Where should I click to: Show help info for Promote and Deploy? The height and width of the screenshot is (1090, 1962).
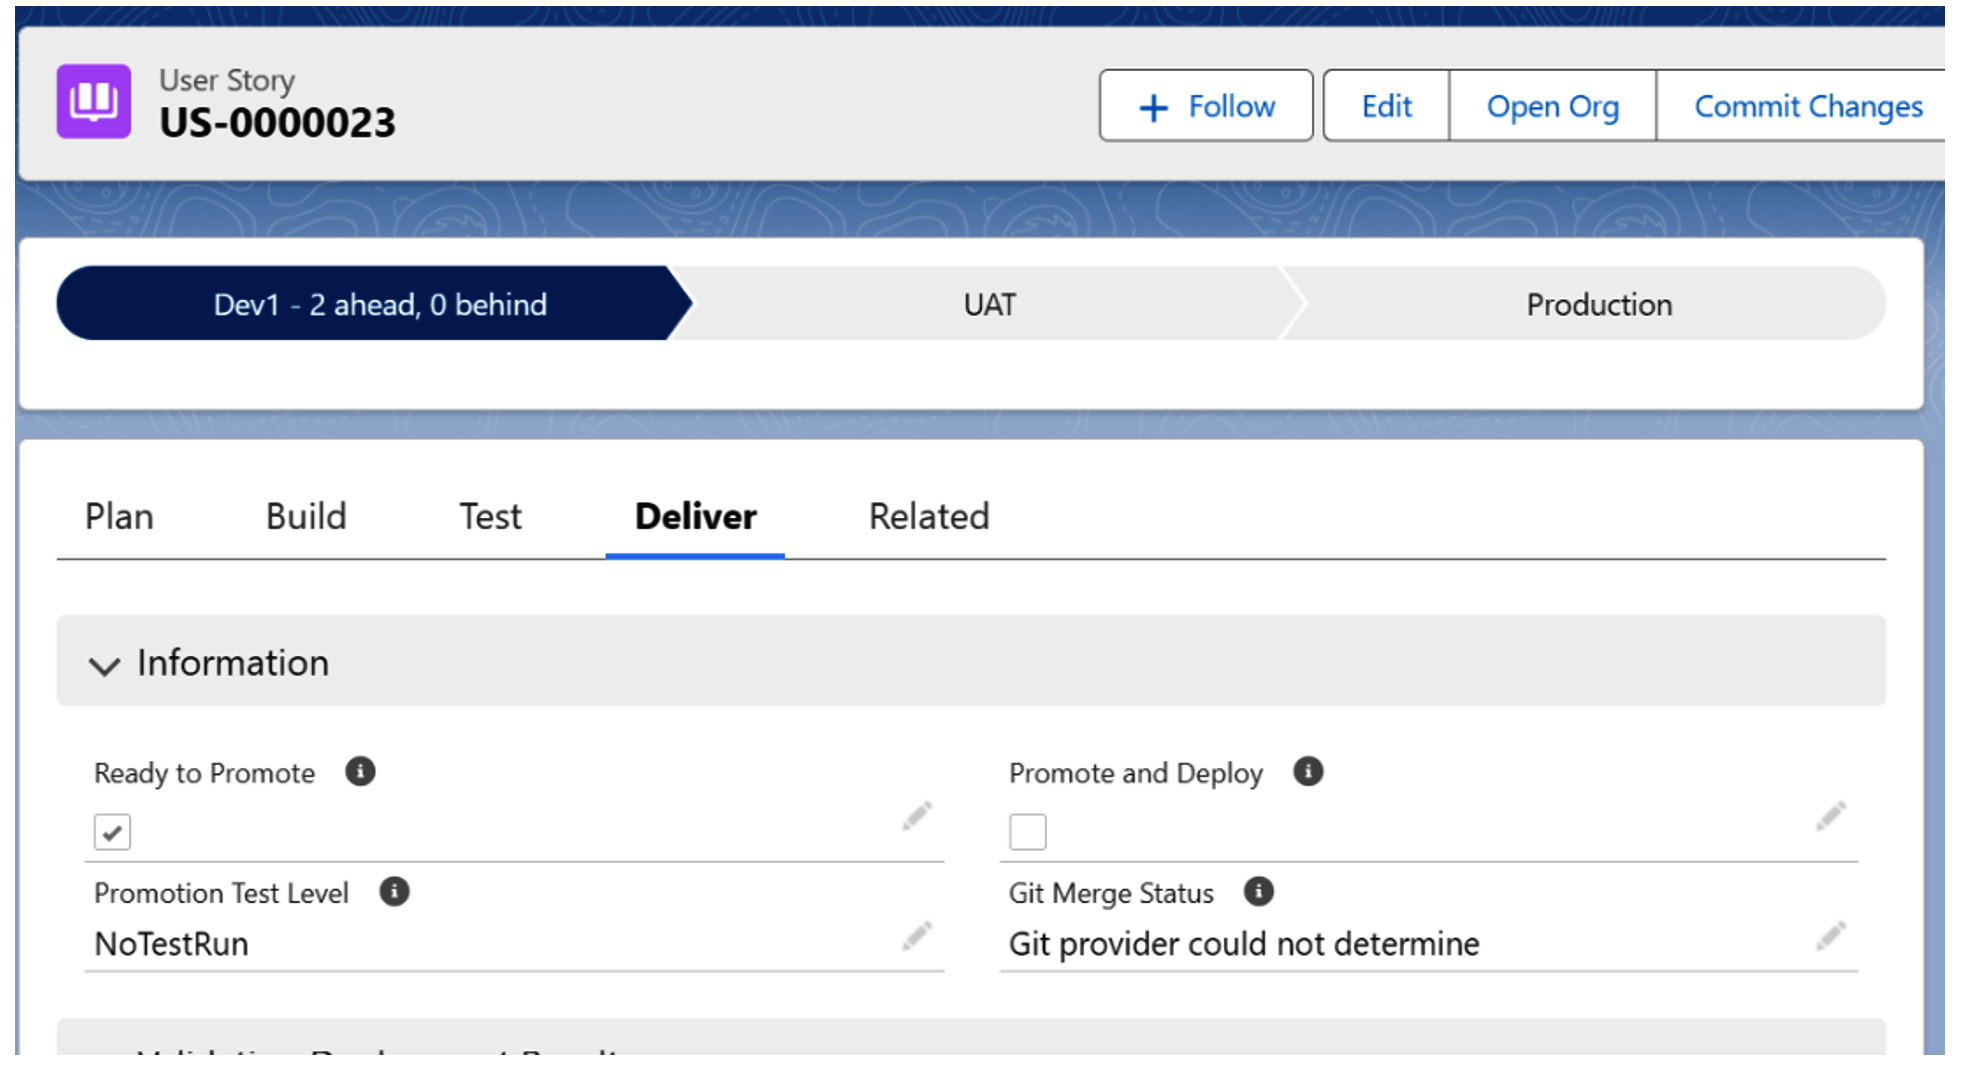1308,771
